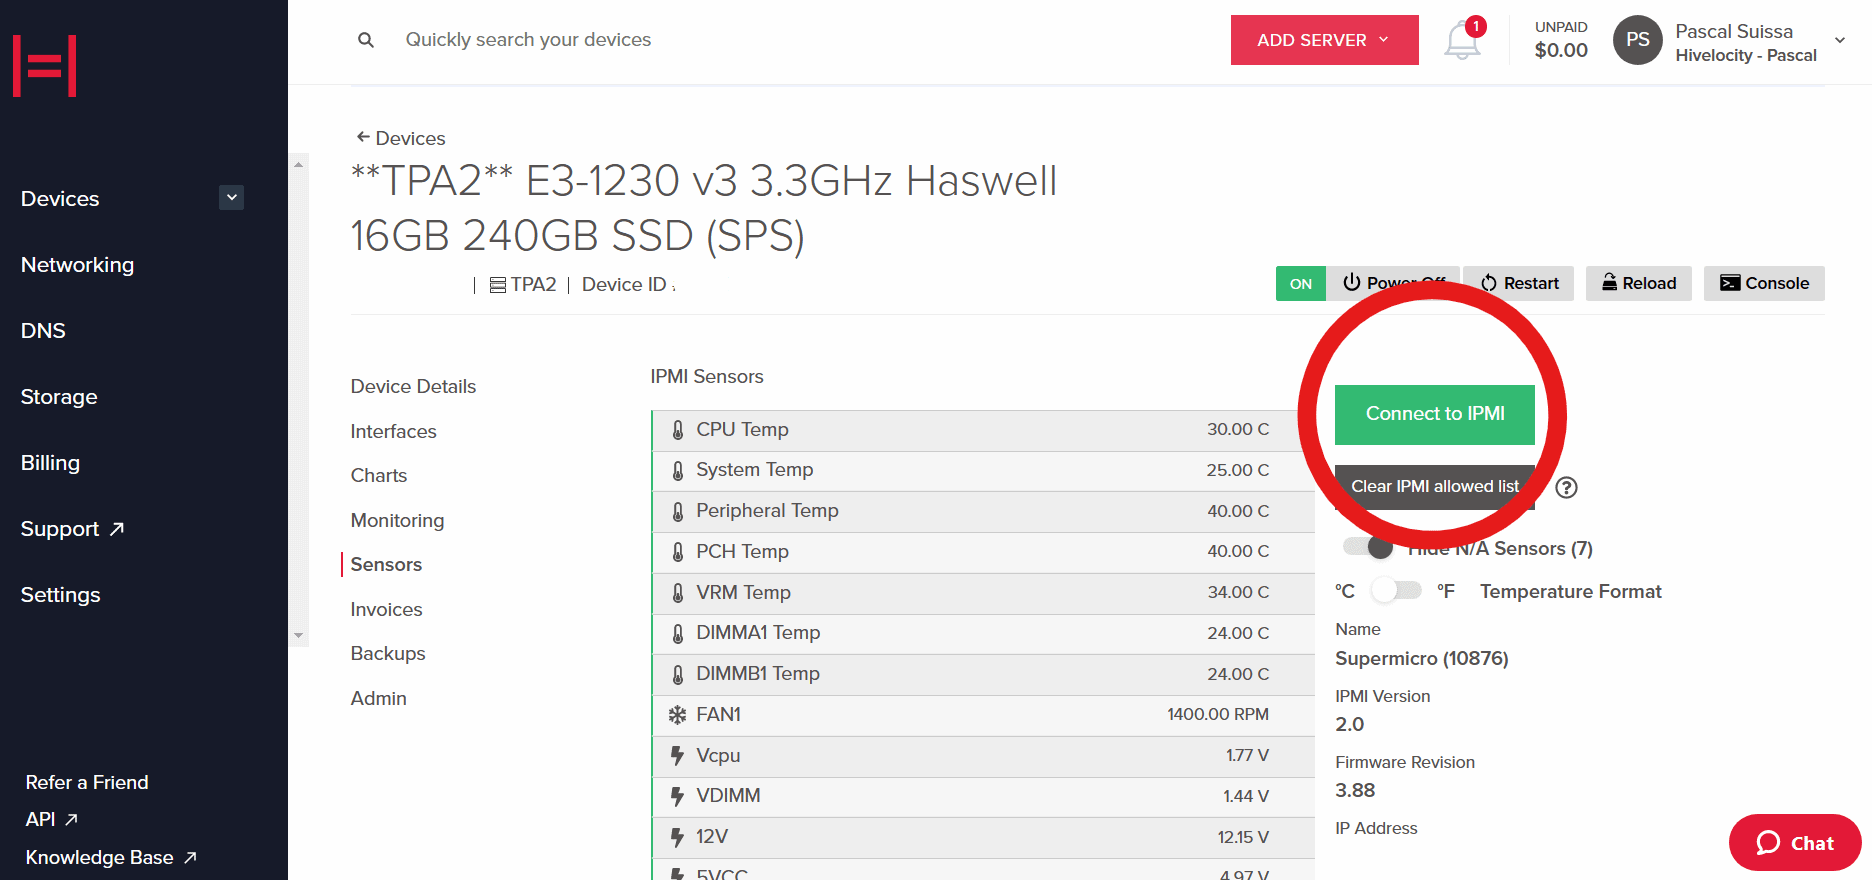Screen dimensions: 1872x880
Task: Toggle the Celsius/Fahrenheit temperature switch
Action: point(1396,590)
